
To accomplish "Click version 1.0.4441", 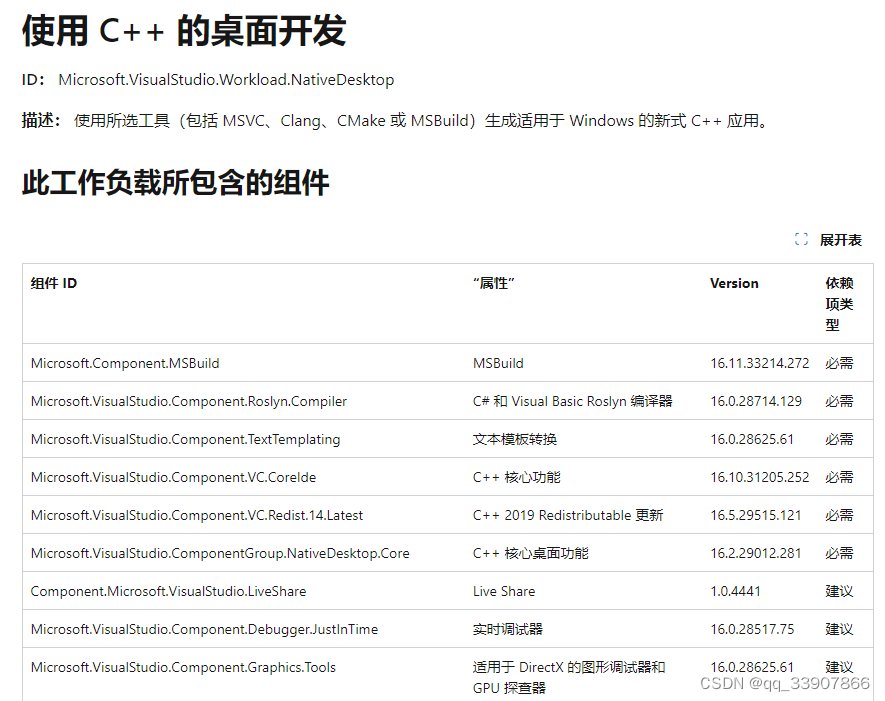I will [735, 592].
